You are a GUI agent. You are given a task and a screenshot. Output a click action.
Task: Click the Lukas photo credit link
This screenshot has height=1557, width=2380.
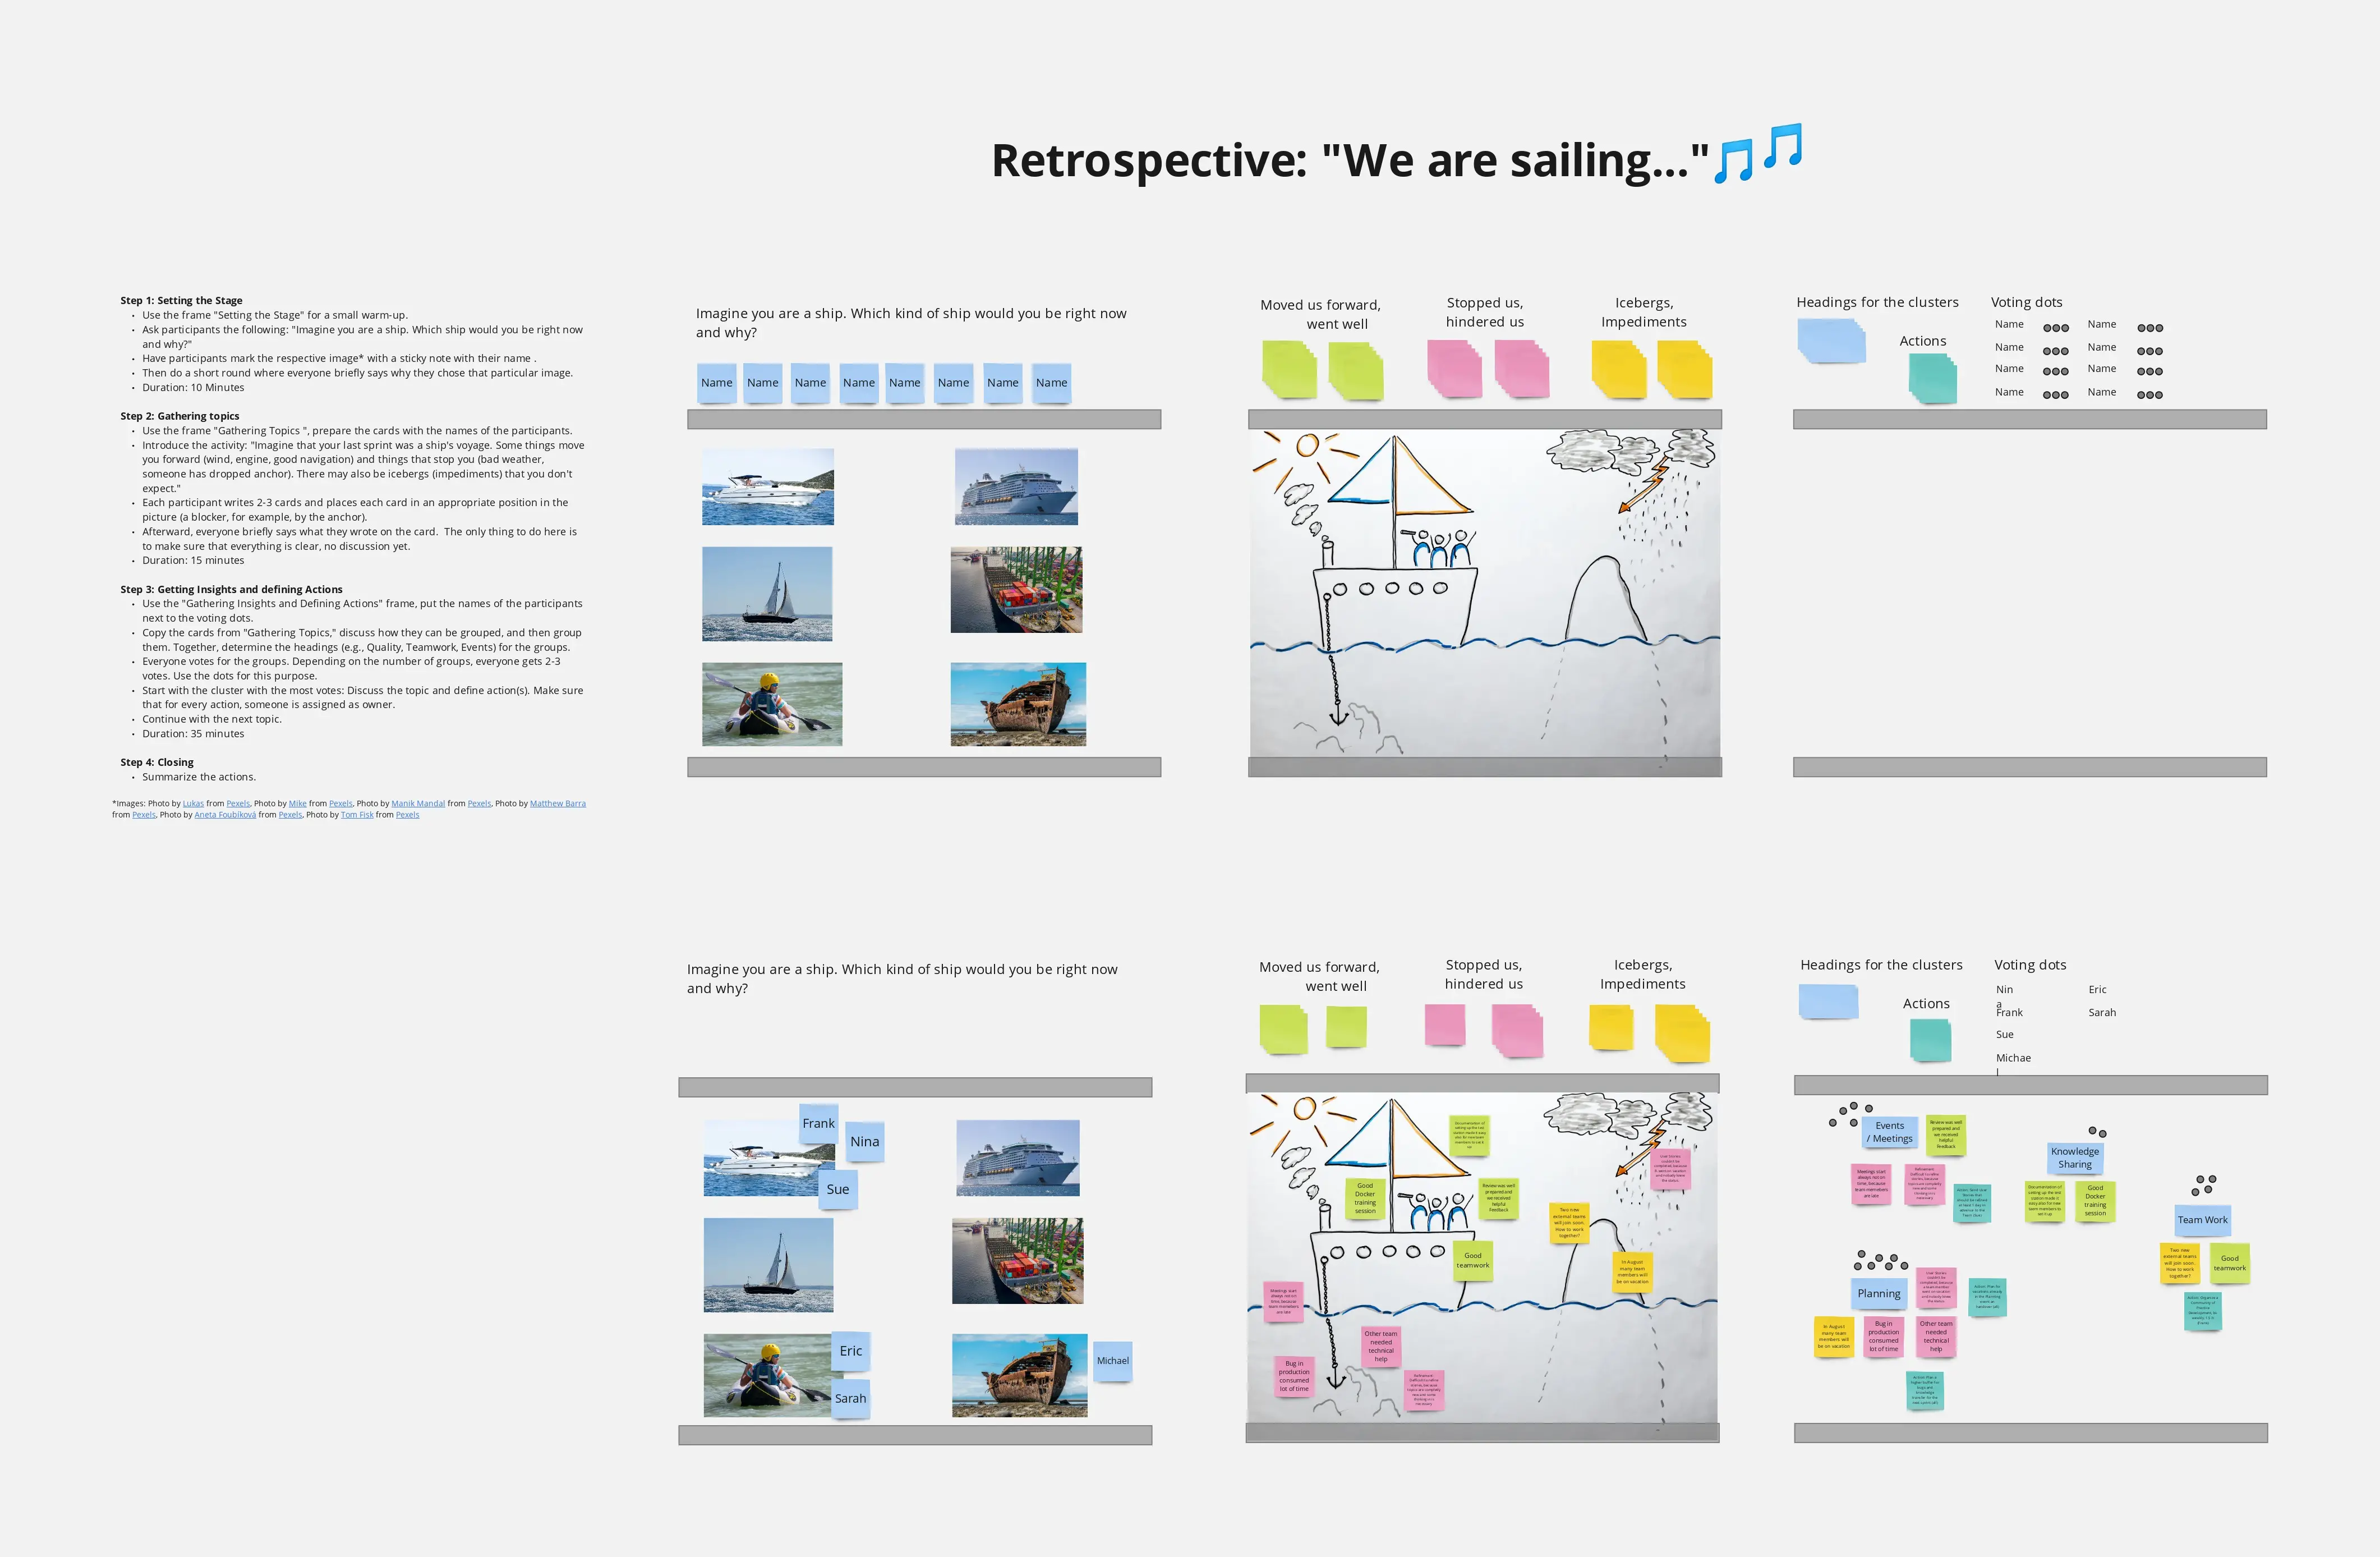click(x=193, y=803)
